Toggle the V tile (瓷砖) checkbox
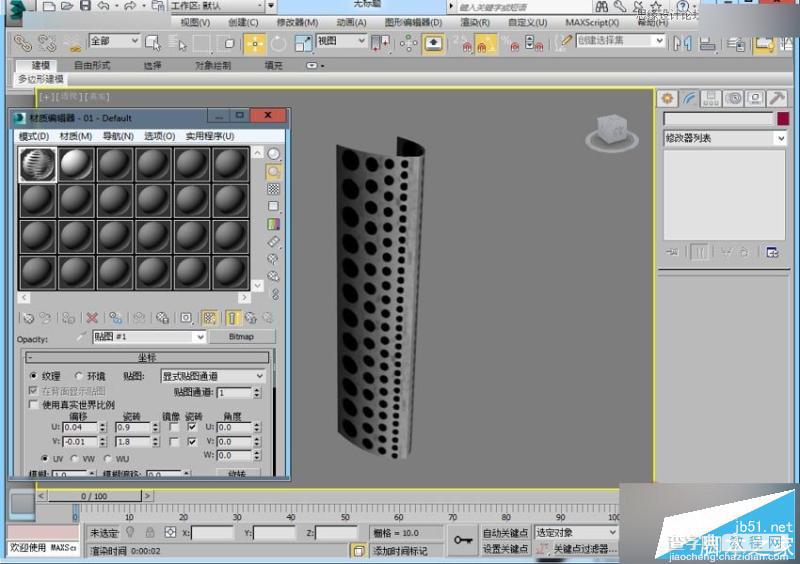The image size is (800, 564). pos(192,442)
